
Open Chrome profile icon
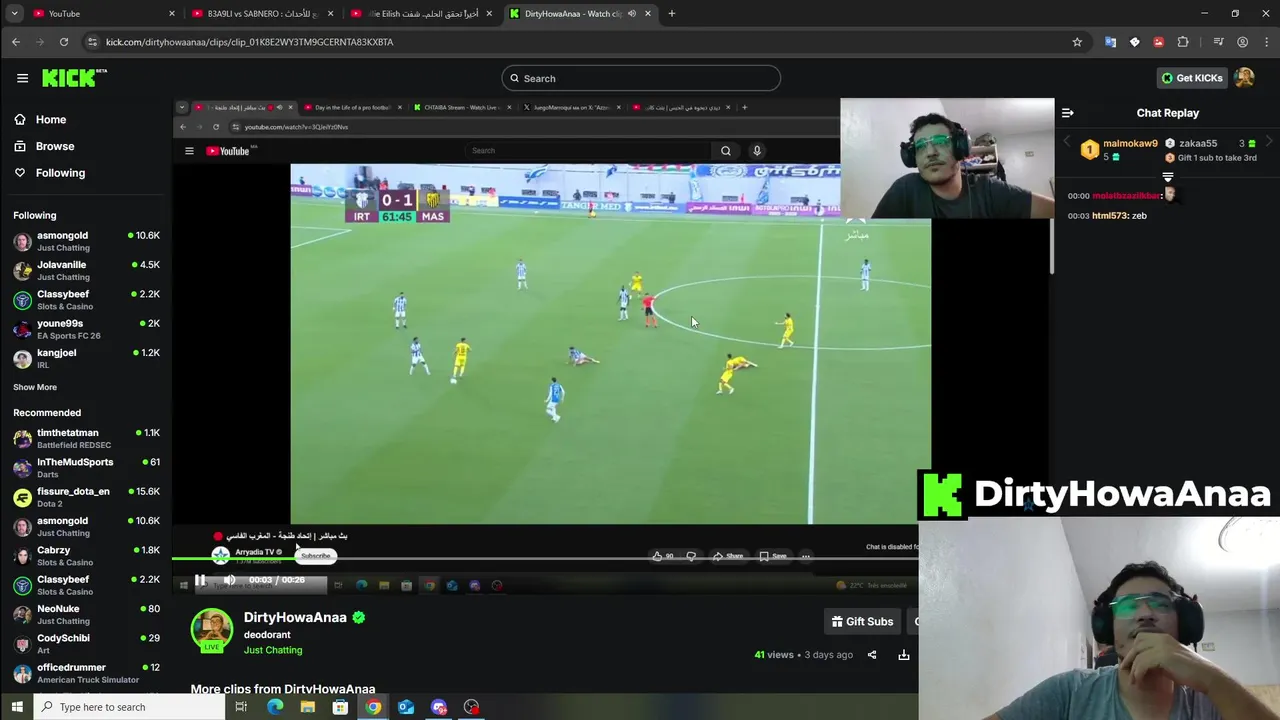1242,42
